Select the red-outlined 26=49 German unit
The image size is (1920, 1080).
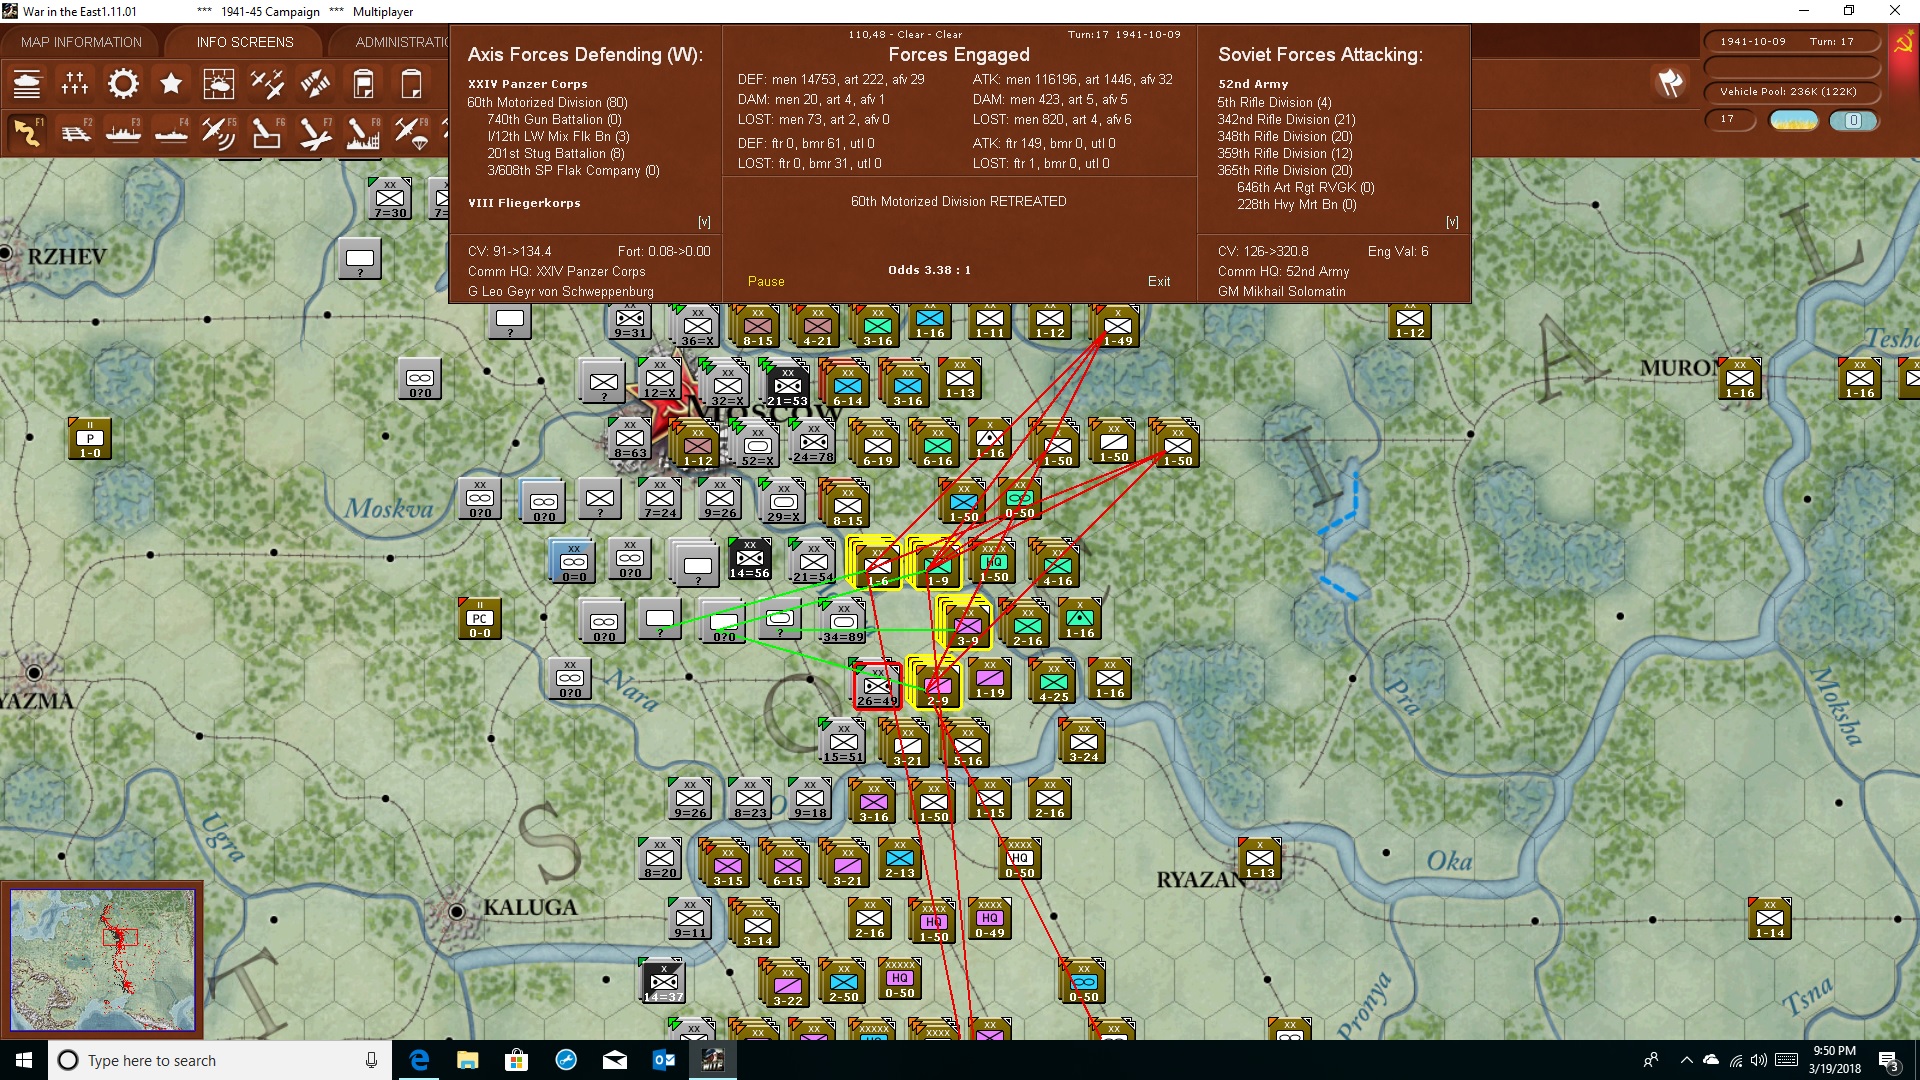tap(877, 686)
